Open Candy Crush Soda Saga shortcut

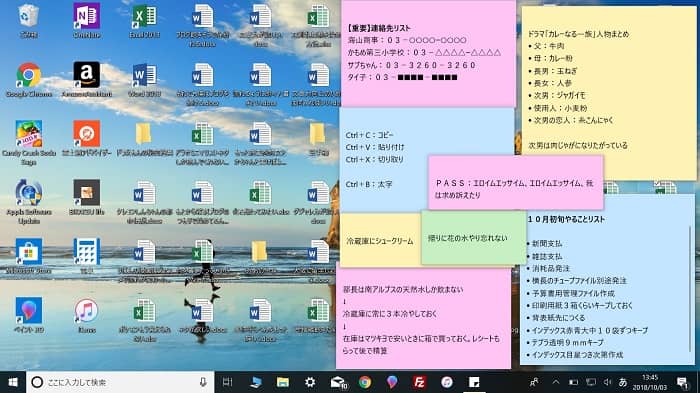click(29, 142)
